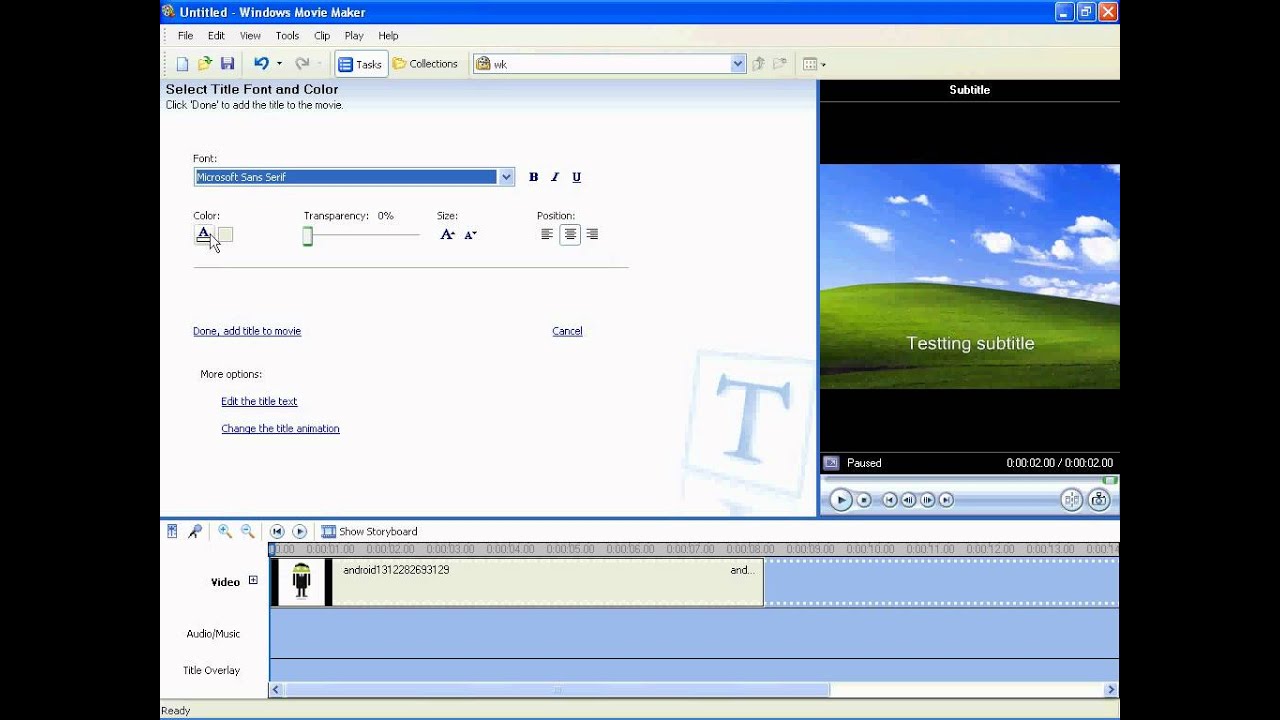Select the android clip thumbnail on the timeline
1280x720 pixels.
(301, 582)
